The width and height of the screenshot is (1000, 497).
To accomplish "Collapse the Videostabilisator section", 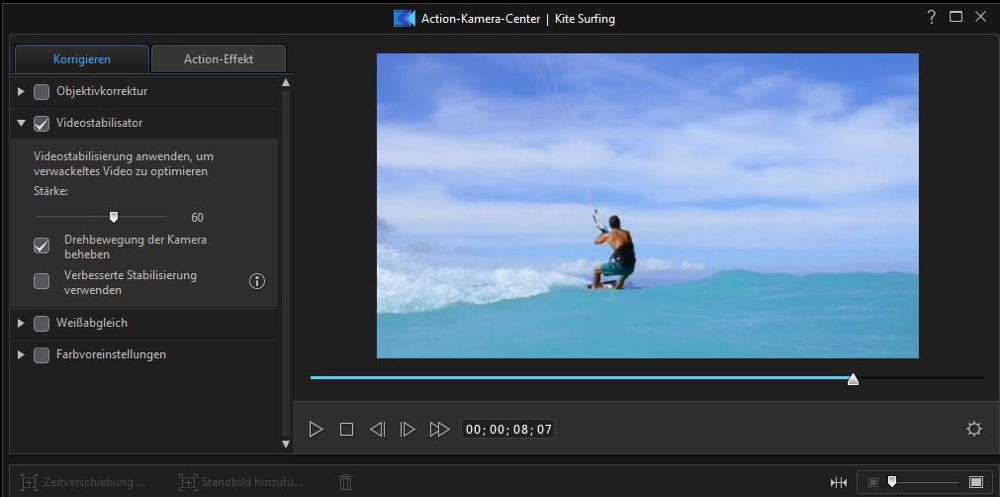I will (21, 124).
